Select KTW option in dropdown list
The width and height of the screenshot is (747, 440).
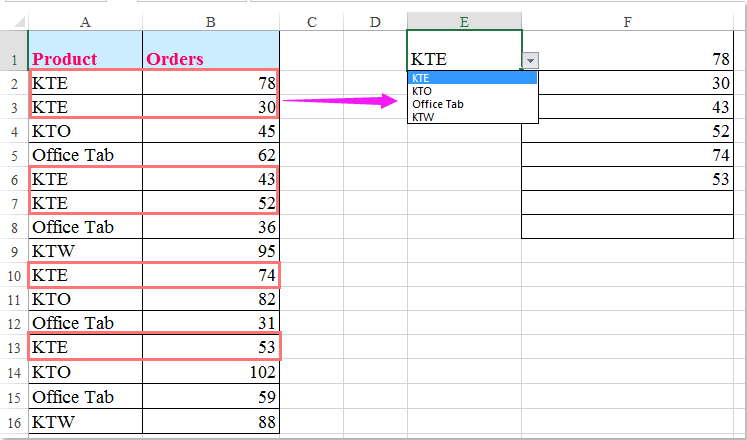tap(472, 116)
